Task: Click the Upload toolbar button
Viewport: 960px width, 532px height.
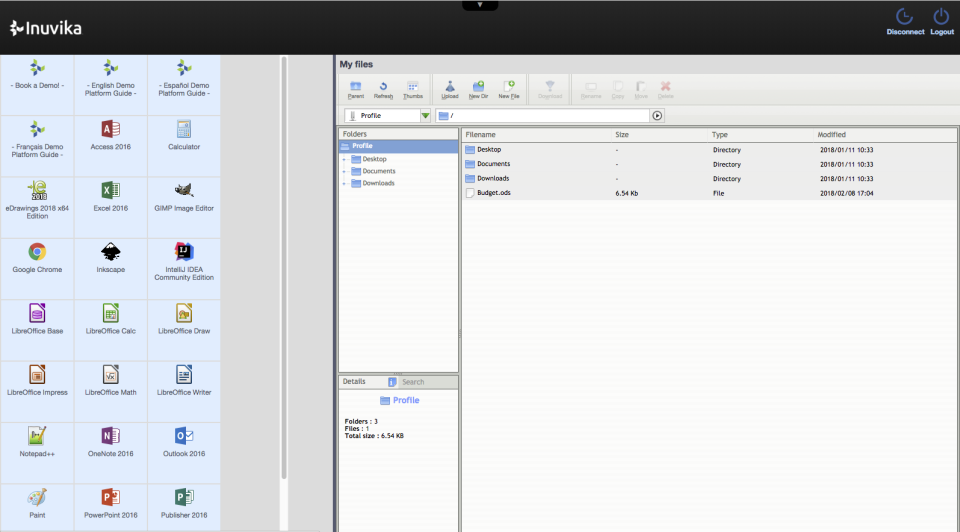Action: (x=449, y=89)
